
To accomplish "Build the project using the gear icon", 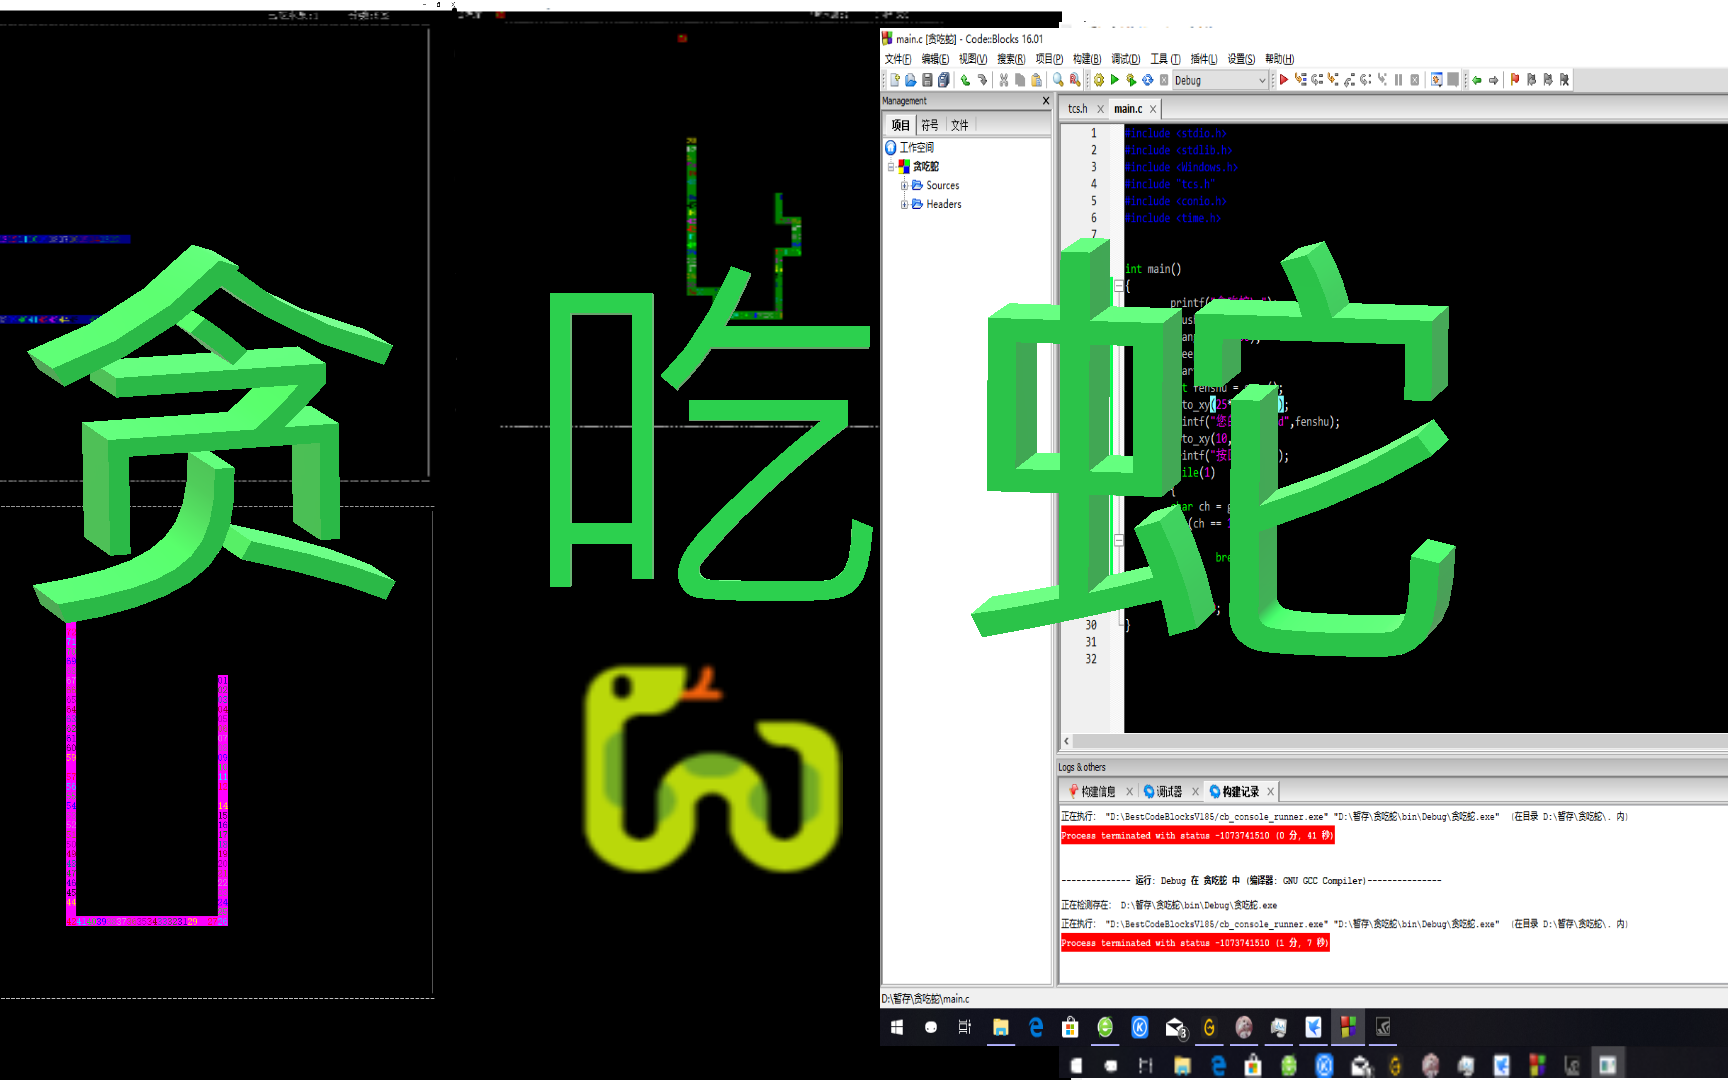I will (x=1099, y=80).
